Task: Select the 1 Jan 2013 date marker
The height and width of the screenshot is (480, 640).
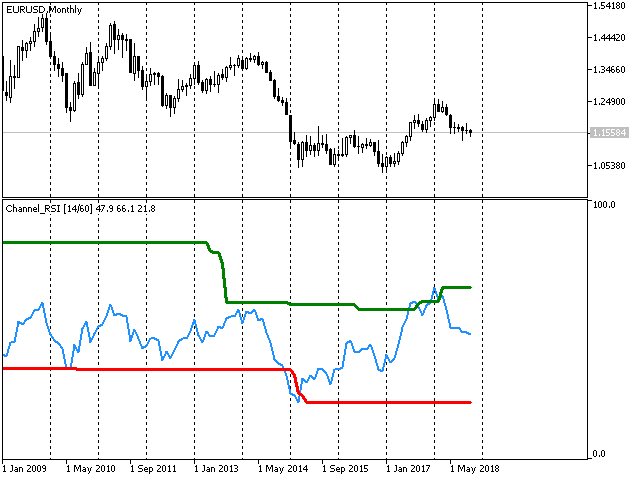Action: coord(219,467)
